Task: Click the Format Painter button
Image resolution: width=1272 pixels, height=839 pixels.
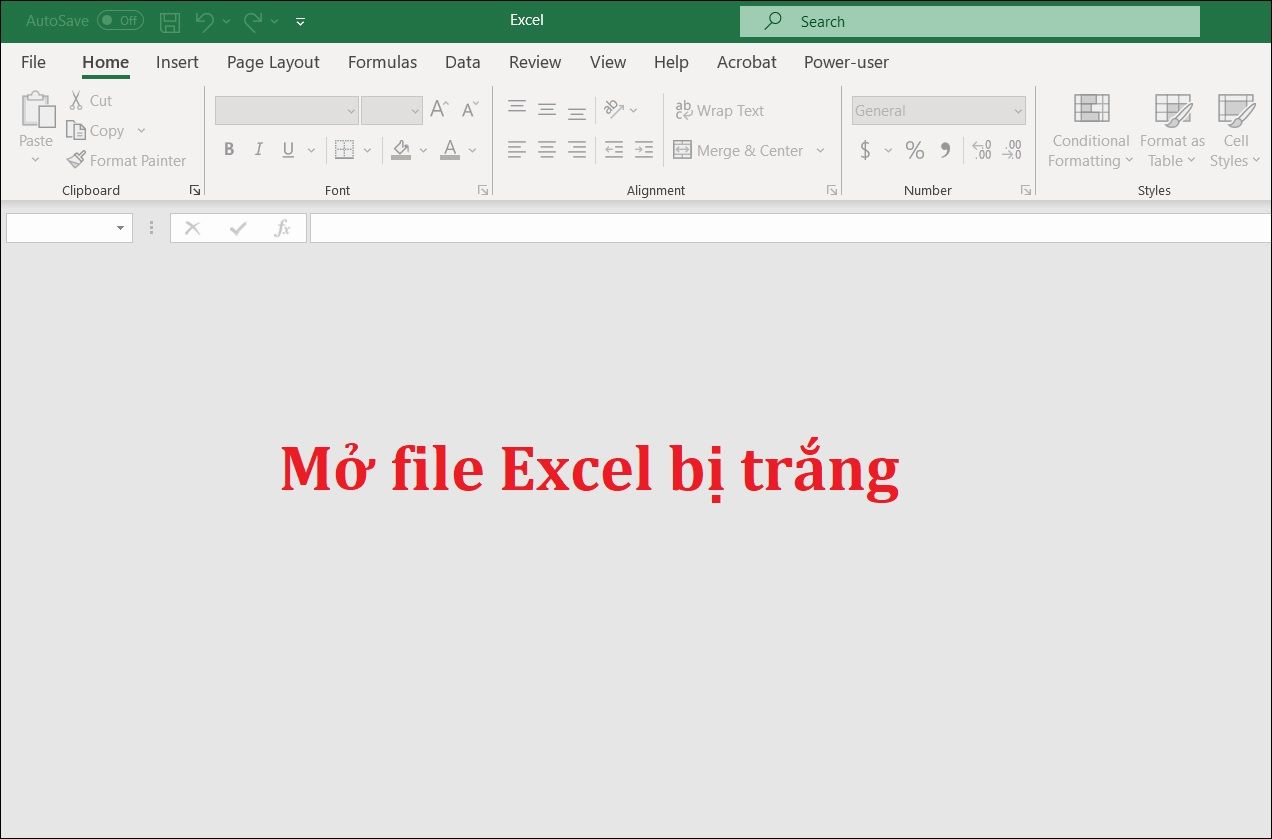Action: coord(127,160)
